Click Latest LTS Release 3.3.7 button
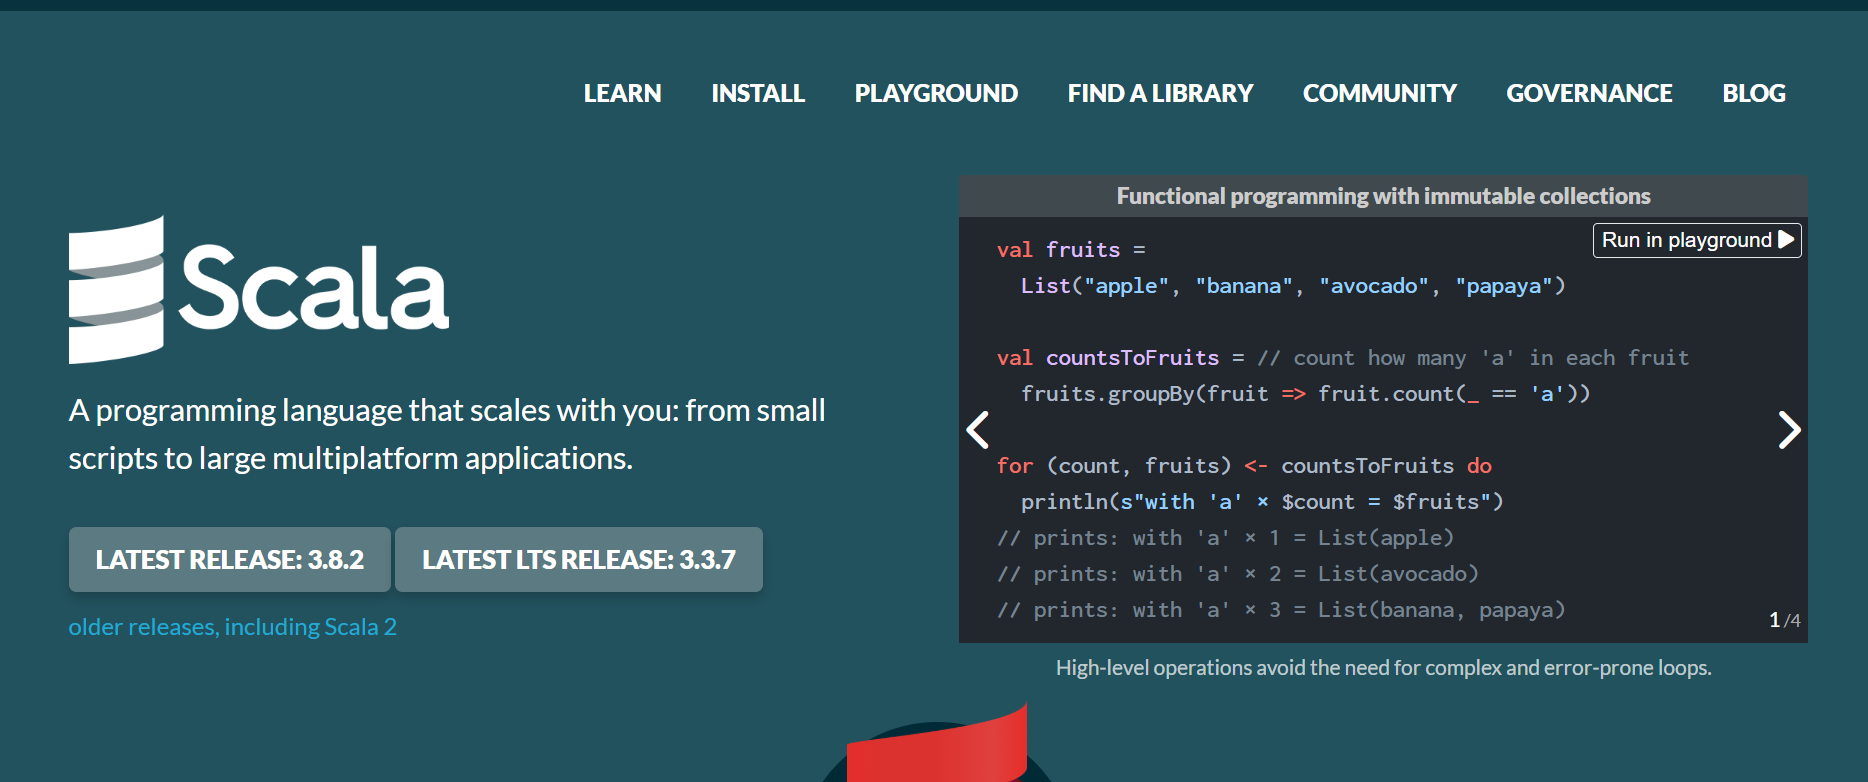 579,559
